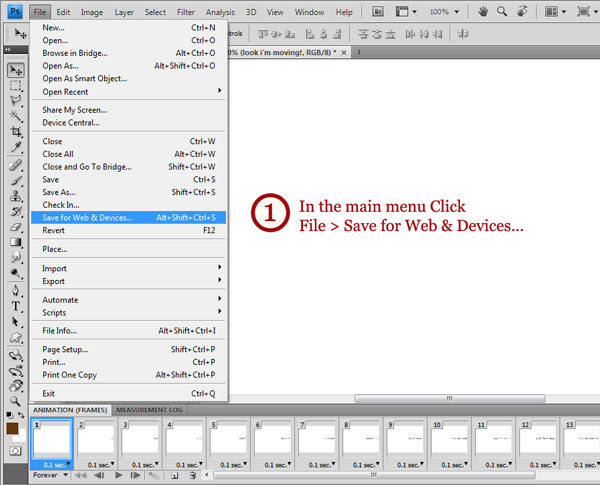Choose Browse in Bridge... menu item
This screenshot has height=485, width=600.
129,53
